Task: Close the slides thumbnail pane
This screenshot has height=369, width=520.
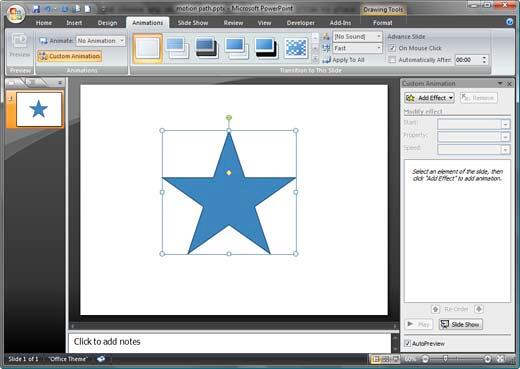Action: coord(60,83)
